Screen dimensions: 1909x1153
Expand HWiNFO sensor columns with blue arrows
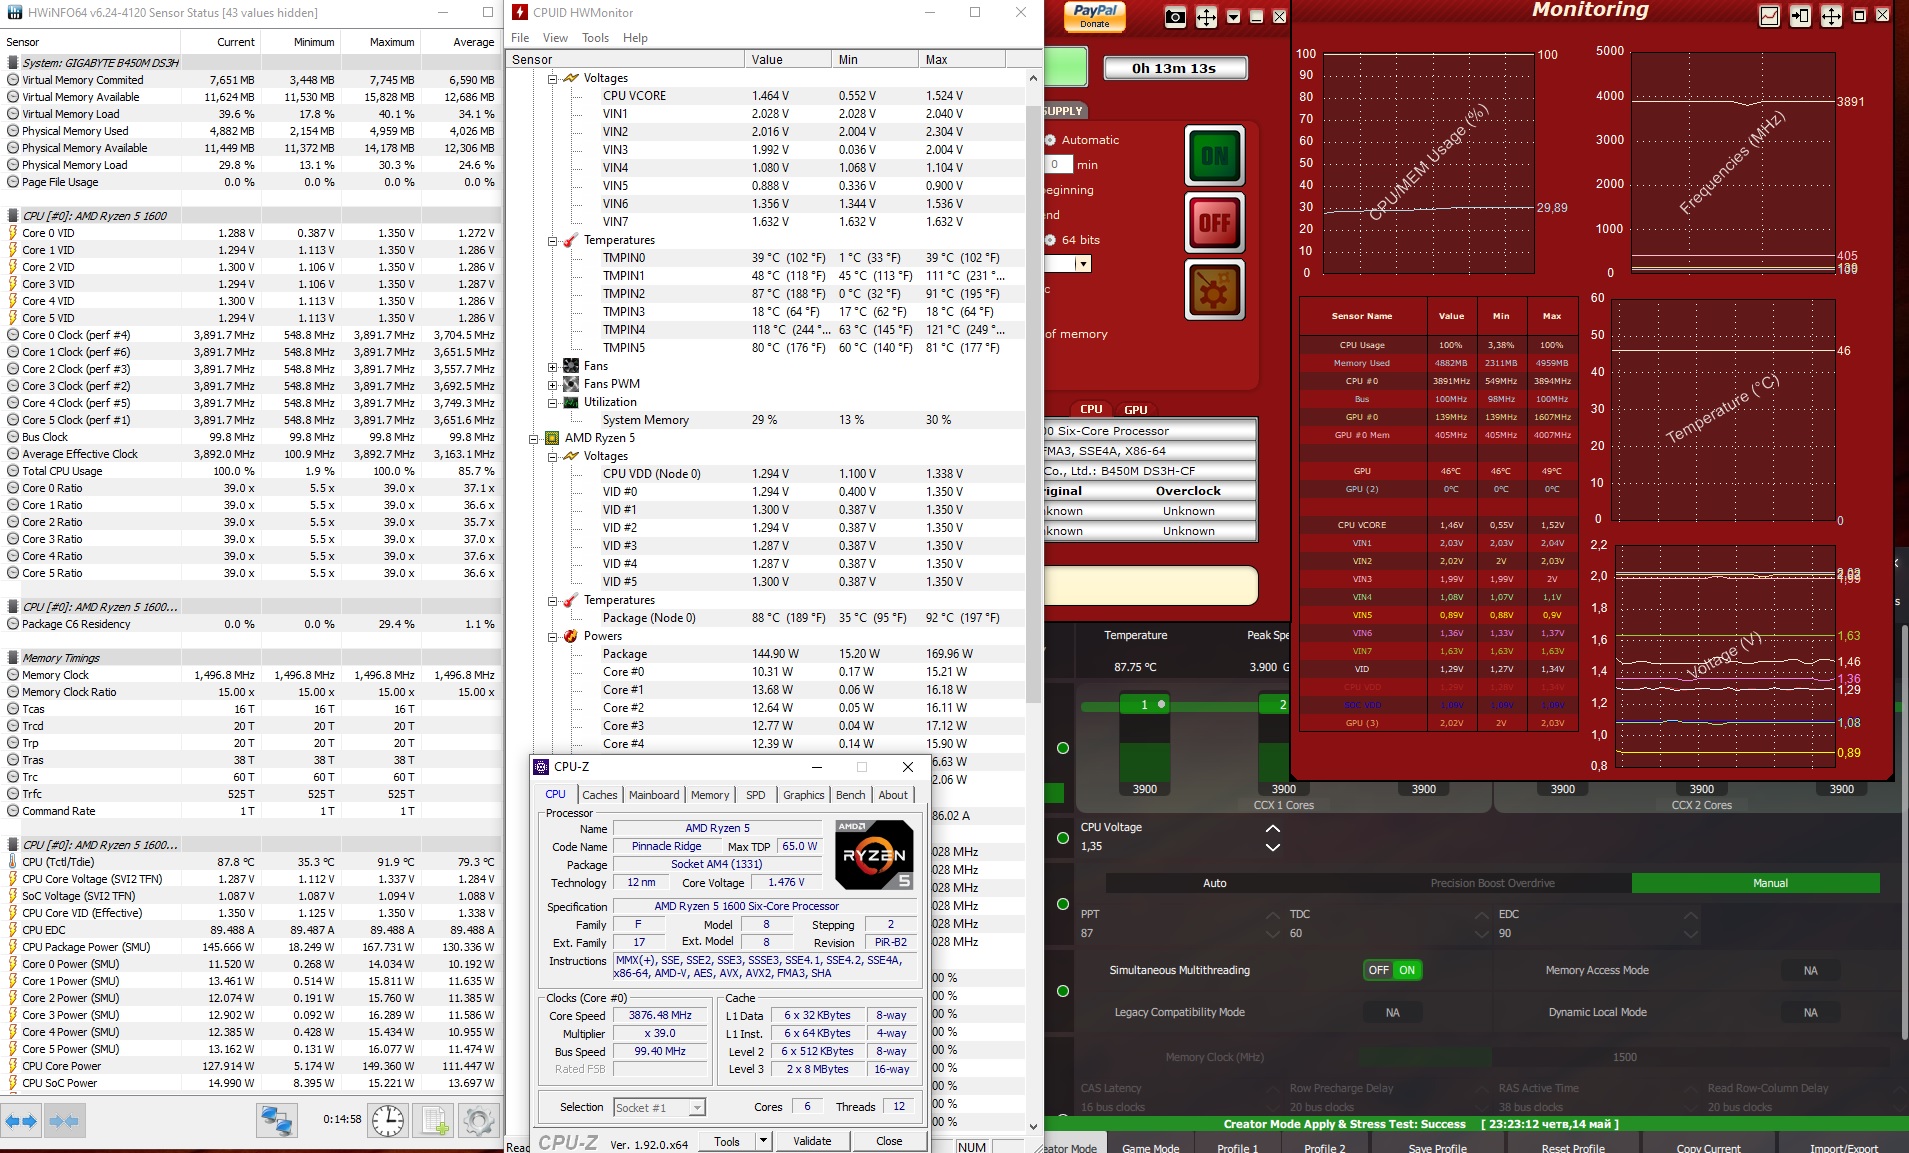pyautogui.click(x=22, y=1121)
